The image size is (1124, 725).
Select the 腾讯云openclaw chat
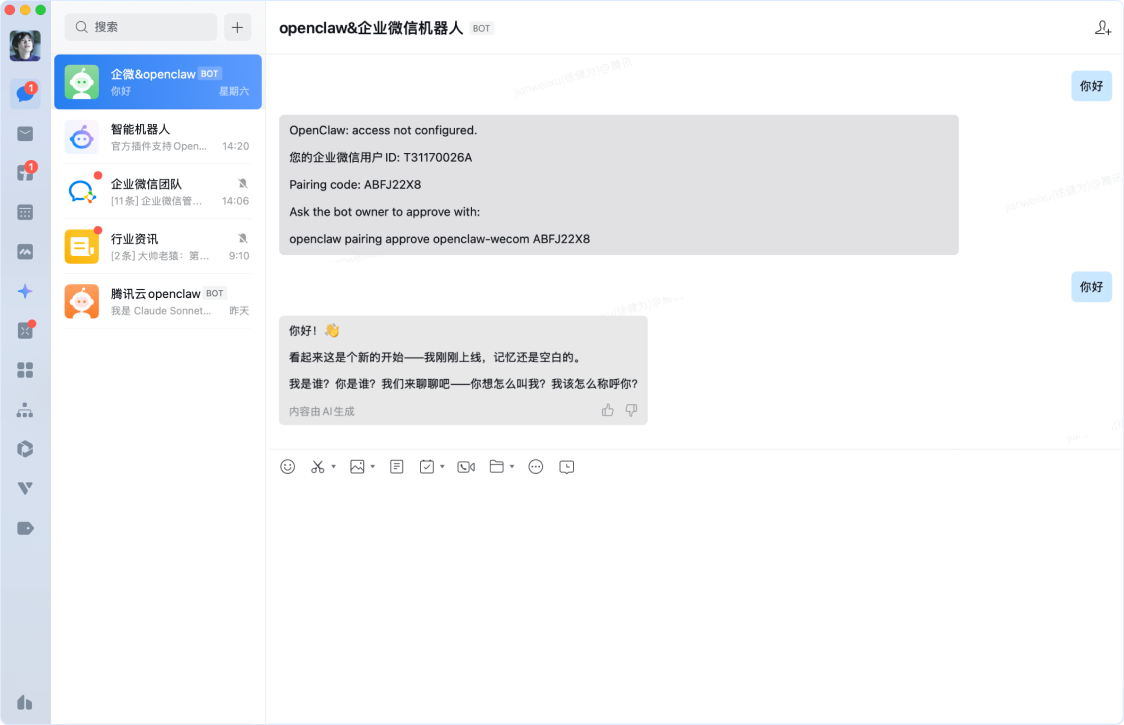[x=158, y=301]
